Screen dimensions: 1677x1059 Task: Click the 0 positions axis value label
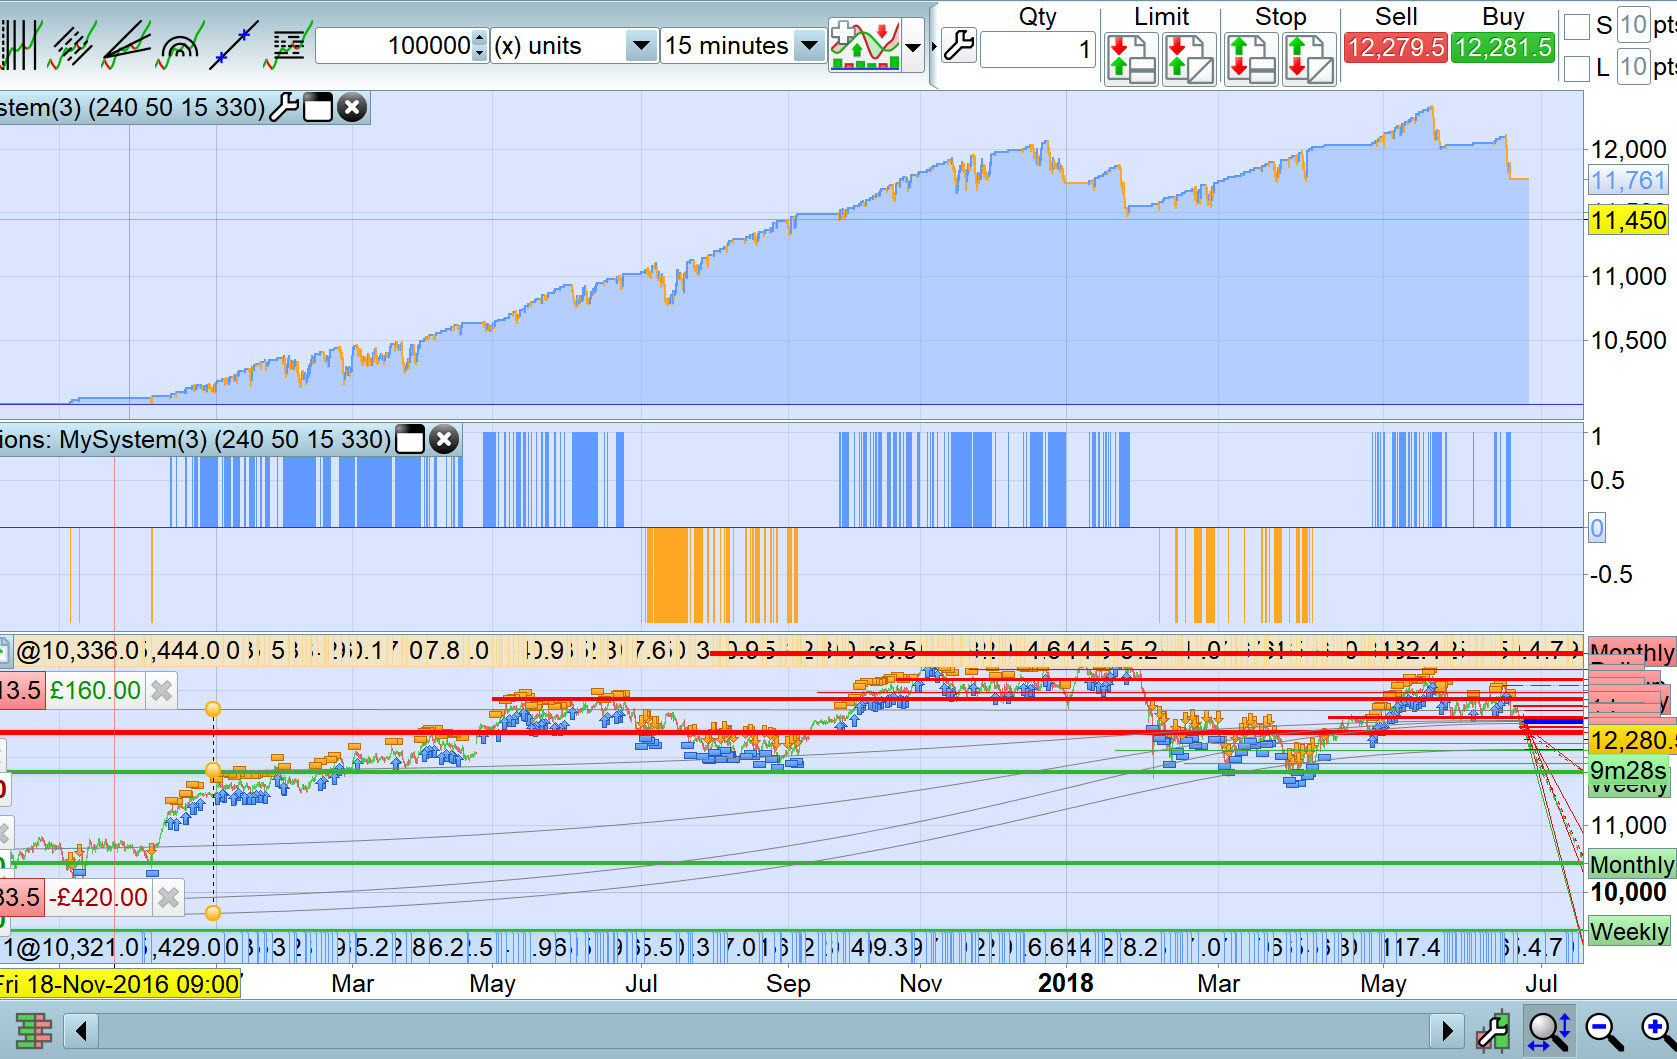click(x=1597, y=528)
